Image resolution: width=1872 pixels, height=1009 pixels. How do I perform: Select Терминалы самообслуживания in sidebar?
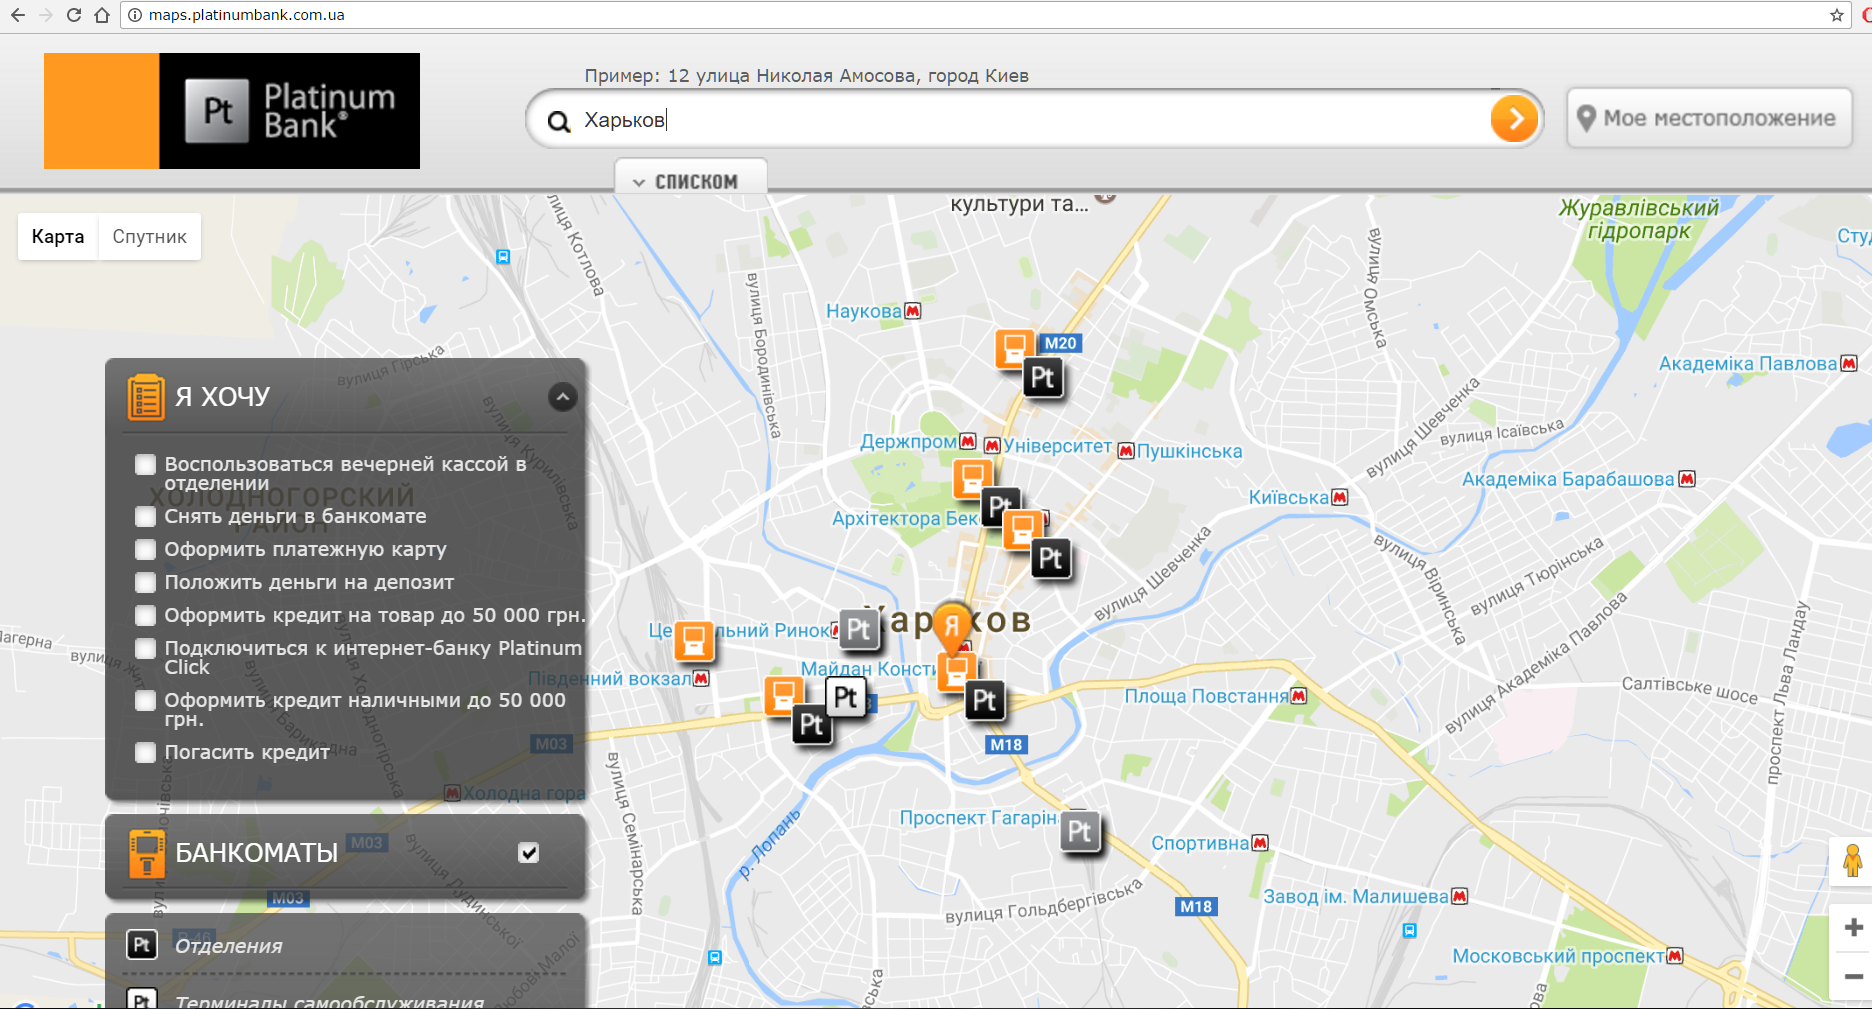tap(330, 1000)
